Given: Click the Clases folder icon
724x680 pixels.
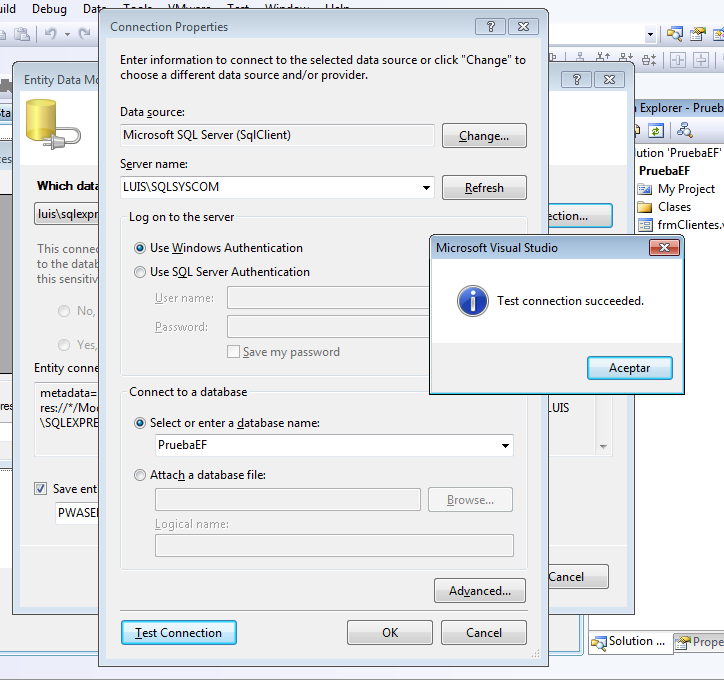Looking at the screenshot, I should tap(645, 207).
